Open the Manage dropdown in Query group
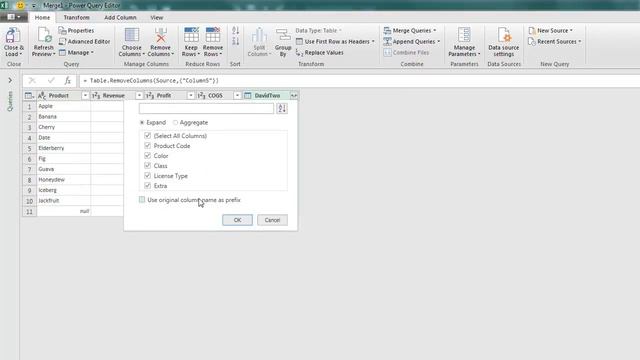This screenshot has height=360, width=640. pos(76,53)
